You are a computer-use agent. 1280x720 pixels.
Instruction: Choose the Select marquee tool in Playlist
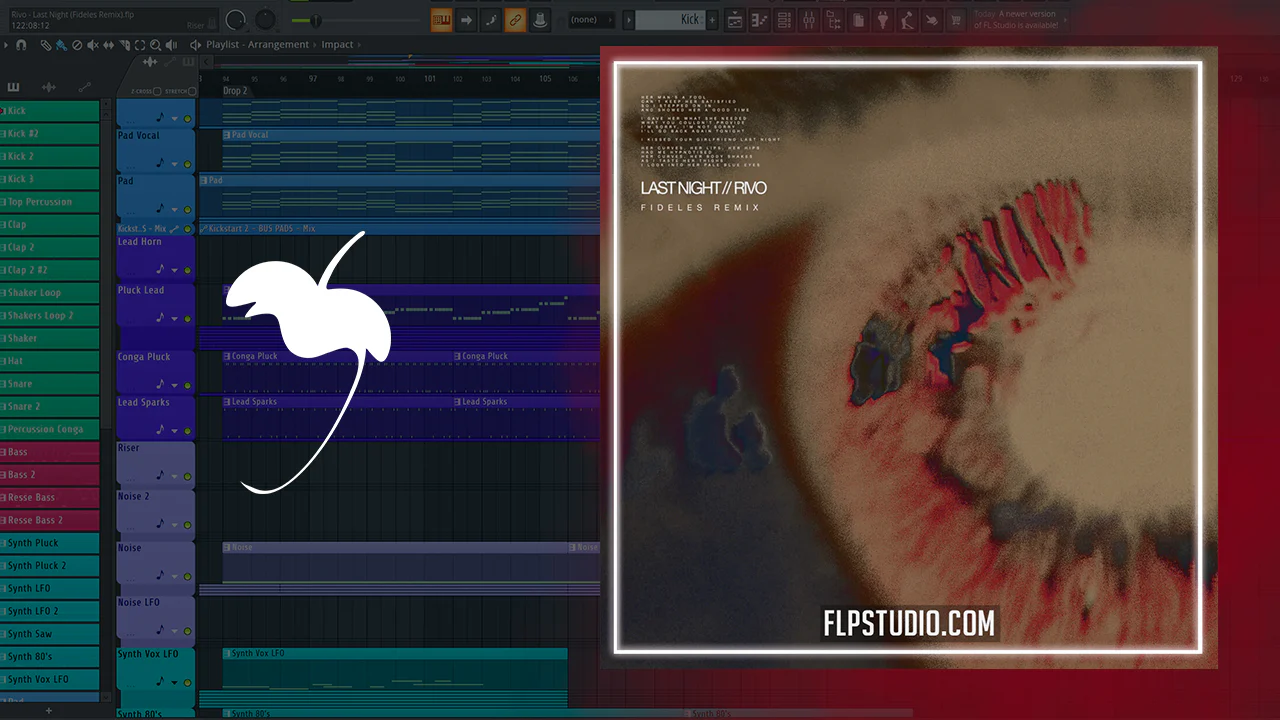(139, 45)
